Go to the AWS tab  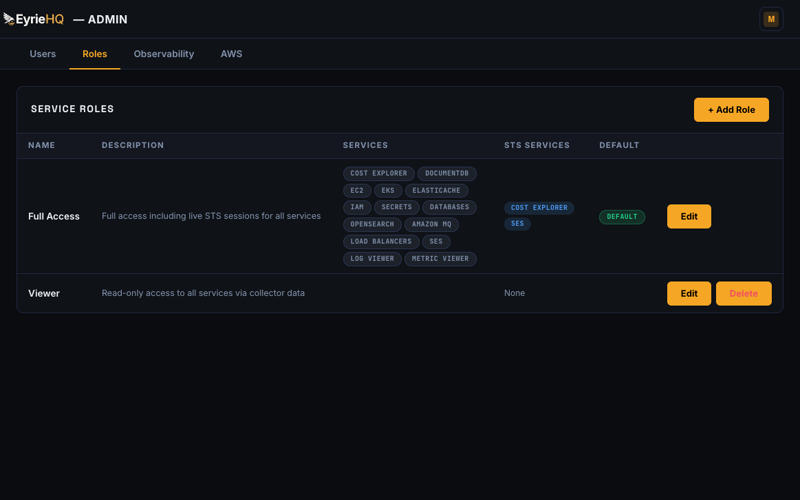[x=231, y=54]
